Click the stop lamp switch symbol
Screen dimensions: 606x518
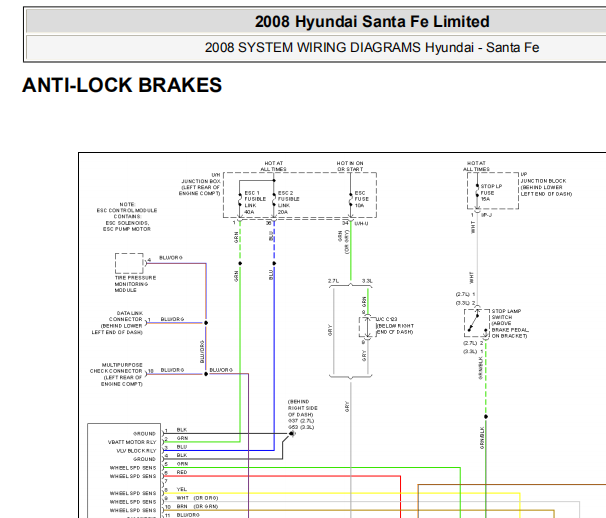click(x=477, y=323)
